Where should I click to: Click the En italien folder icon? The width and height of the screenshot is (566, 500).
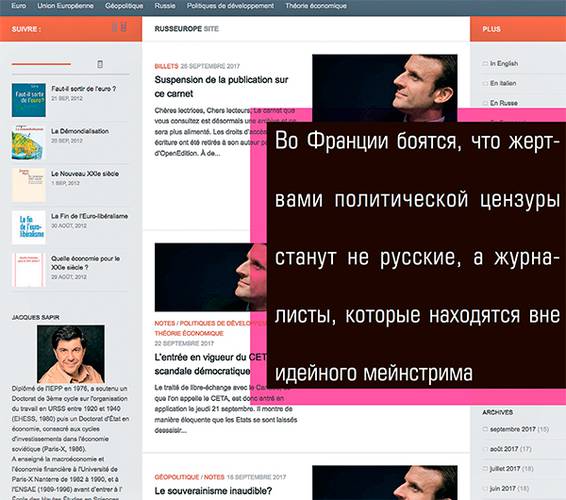(x=485, y=83)
